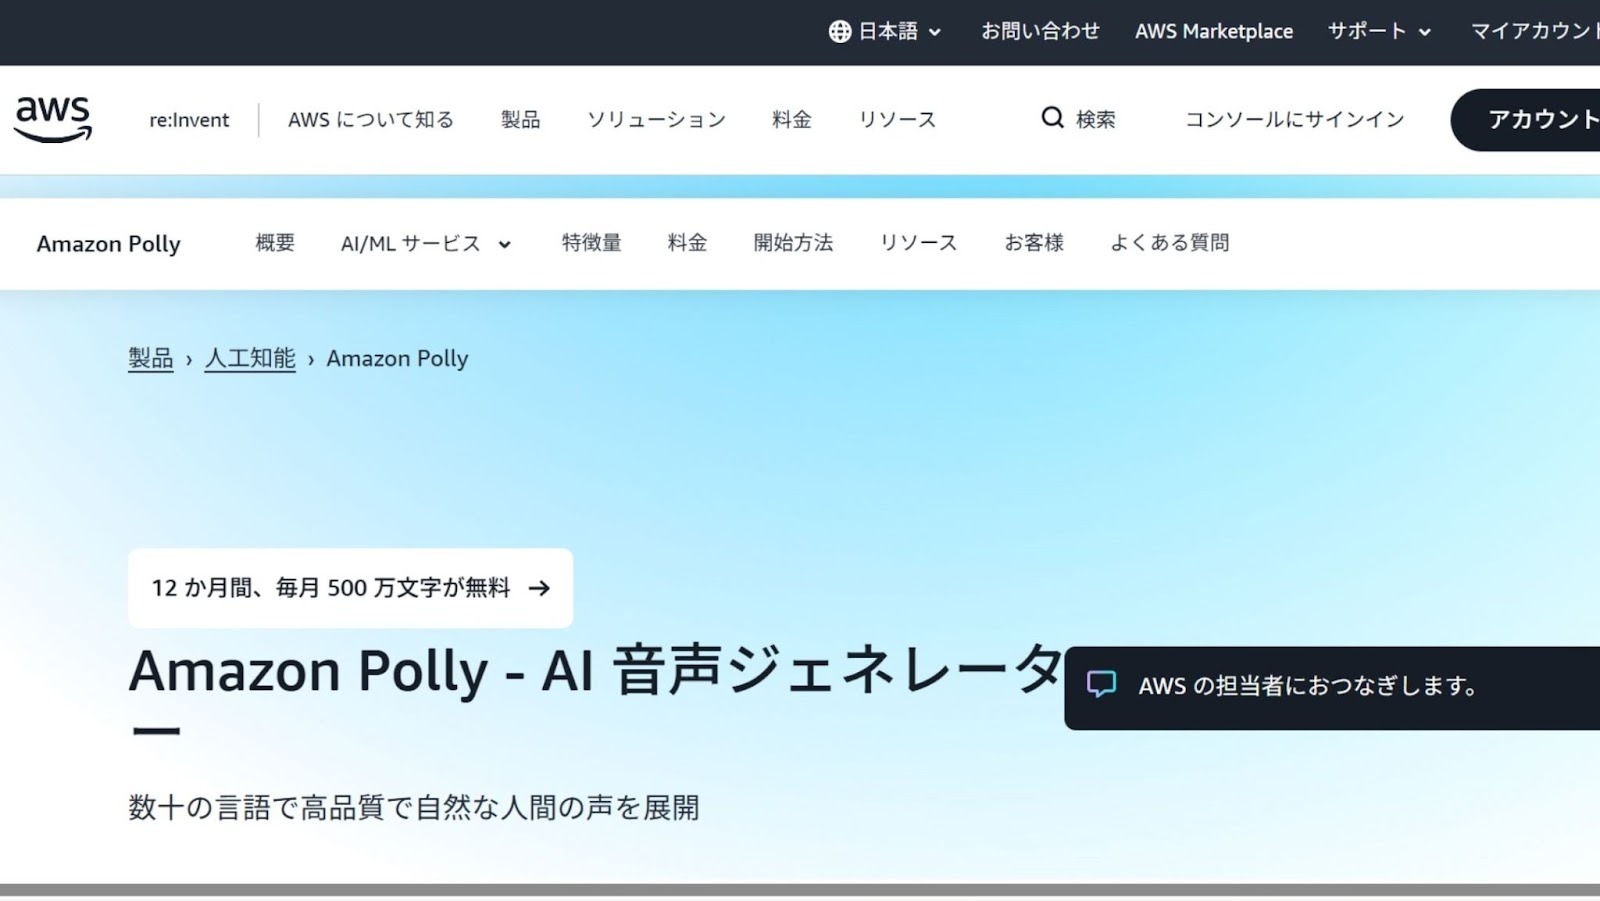1600x901 pixels.
Task: Select the 特徴量 tab
Action: point(592,243)
